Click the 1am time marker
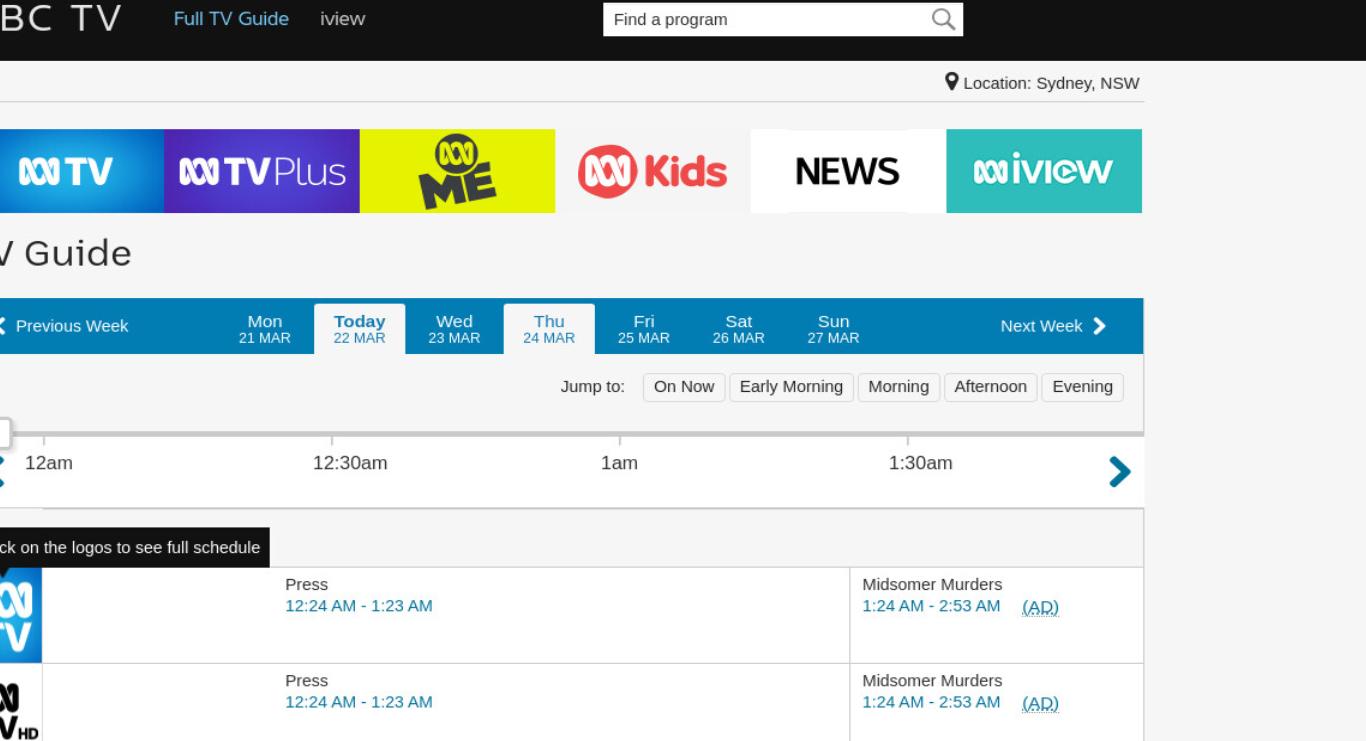This screenshot has height=741, width=1366. (619, 463)
